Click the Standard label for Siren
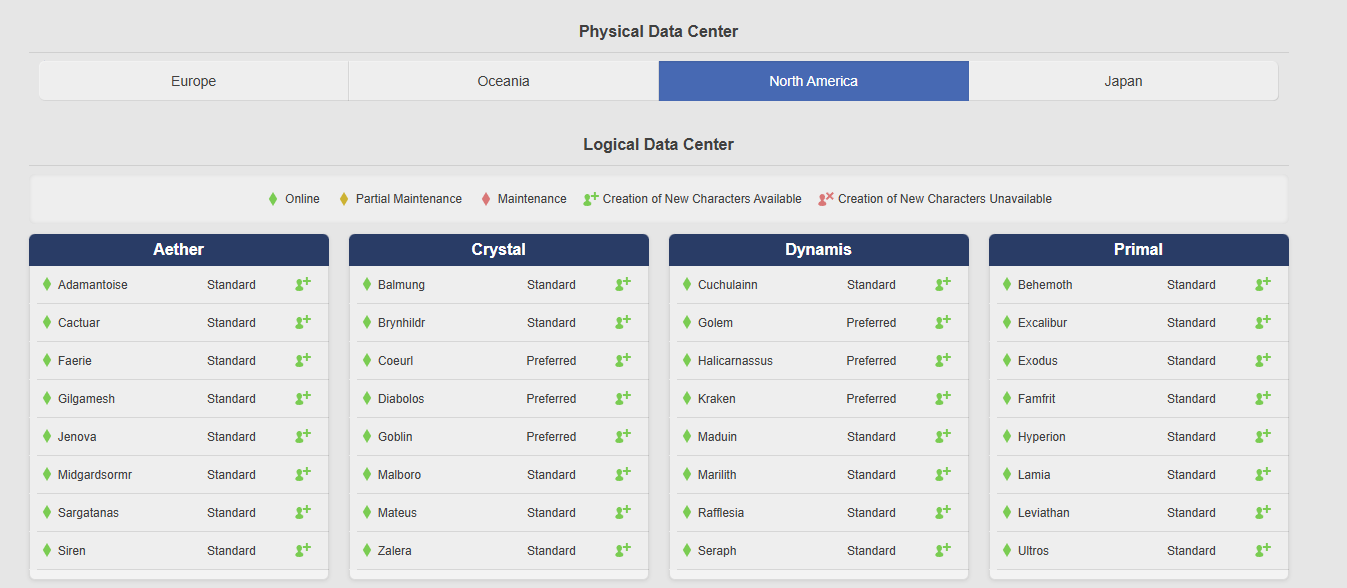1347x588 pixels. click(x=231, y=551)
